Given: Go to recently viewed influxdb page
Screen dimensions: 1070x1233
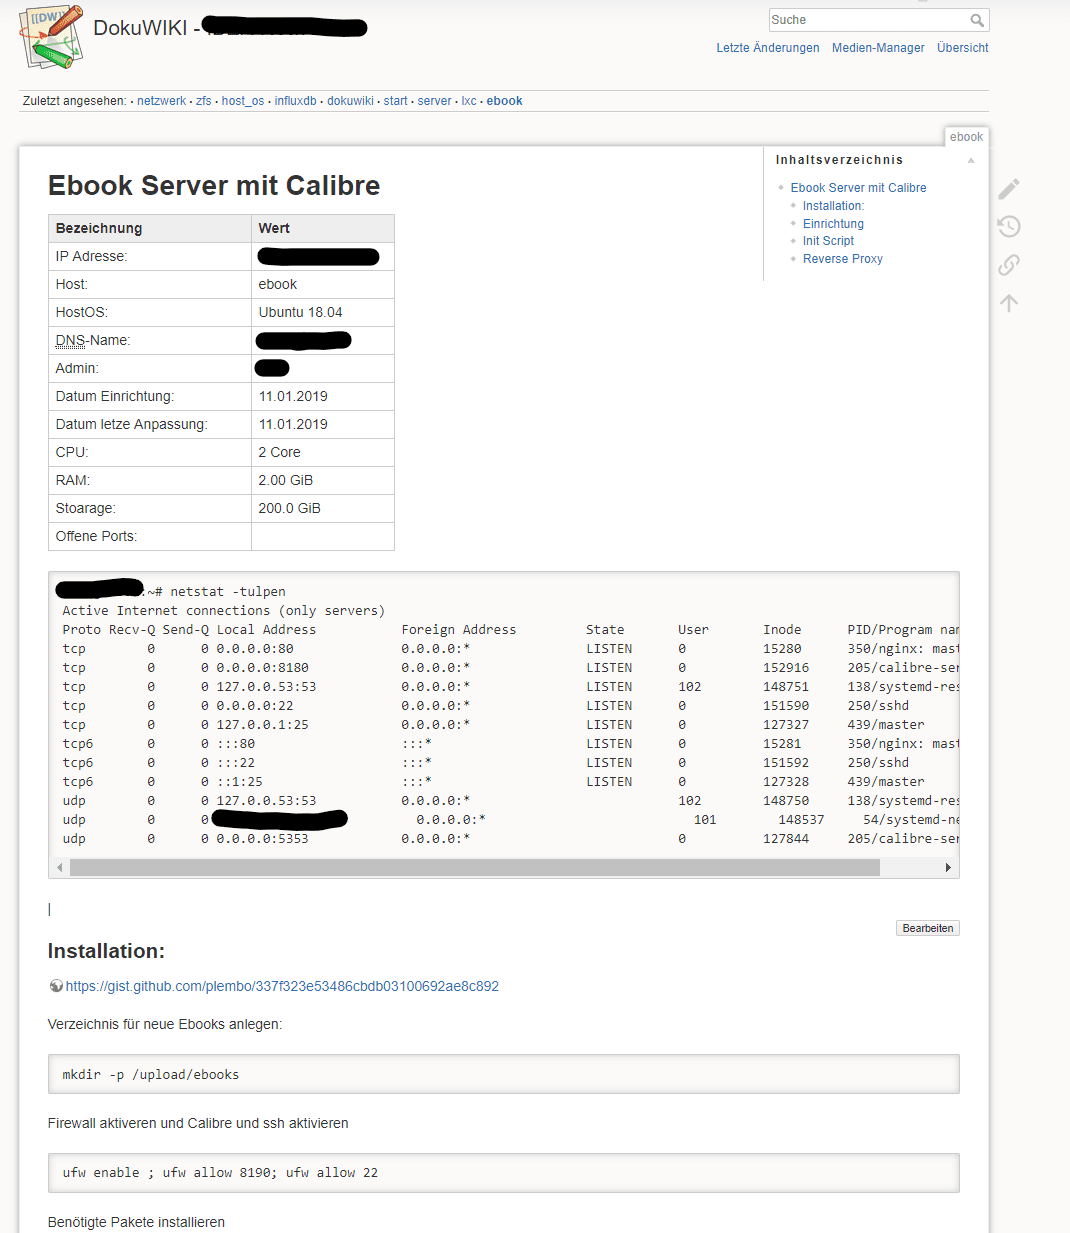Looking at the screenshot, I should click(296, 101).
